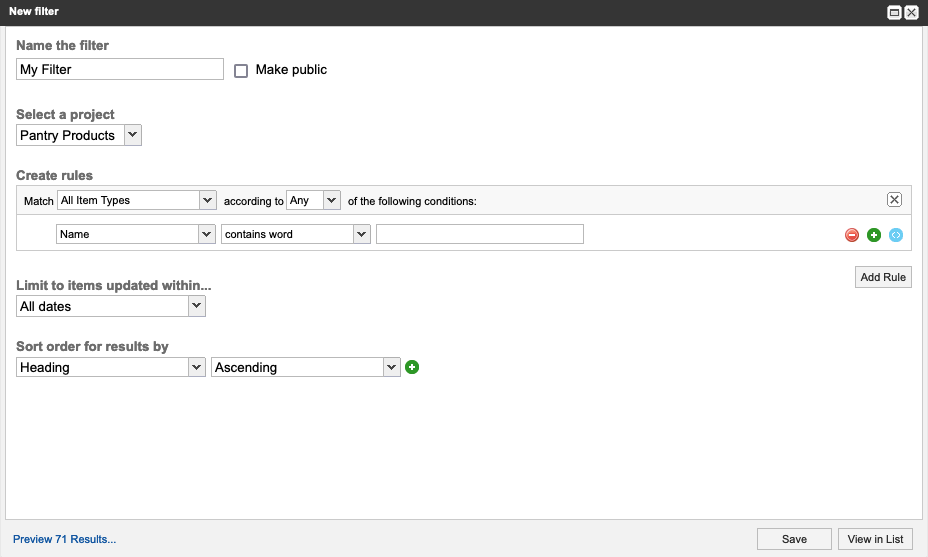Delete the rule using its X icon
928x557 pixels.
point(895,200)
